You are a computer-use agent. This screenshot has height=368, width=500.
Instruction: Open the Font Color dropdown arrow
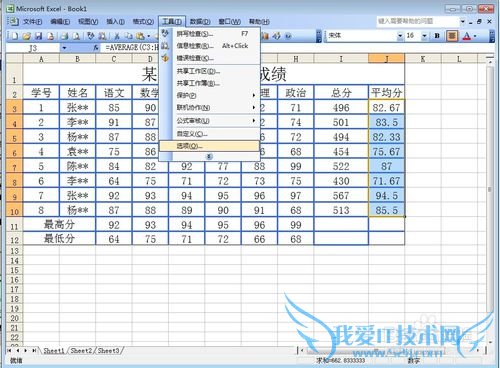(x=475, y=36)
